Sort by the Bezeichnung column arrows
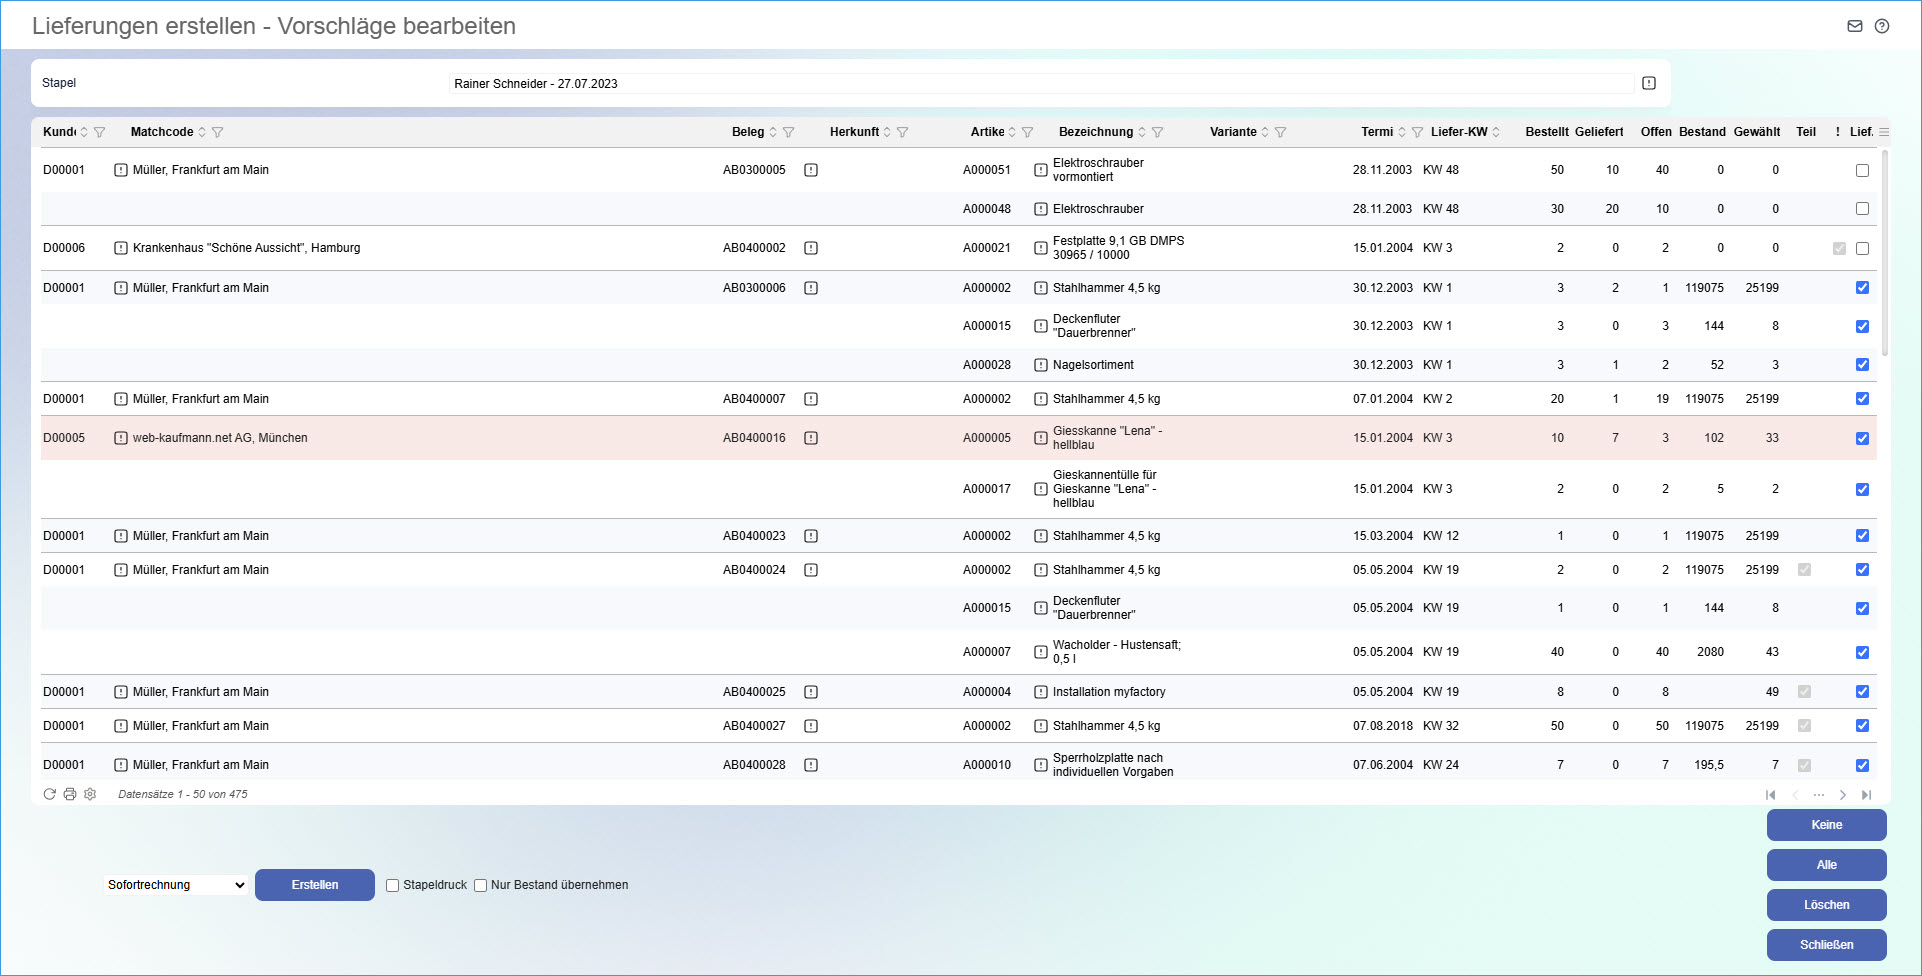The width and height of the screenshot is (1922, 976). pyautogui.click(x=1142, y=132)
